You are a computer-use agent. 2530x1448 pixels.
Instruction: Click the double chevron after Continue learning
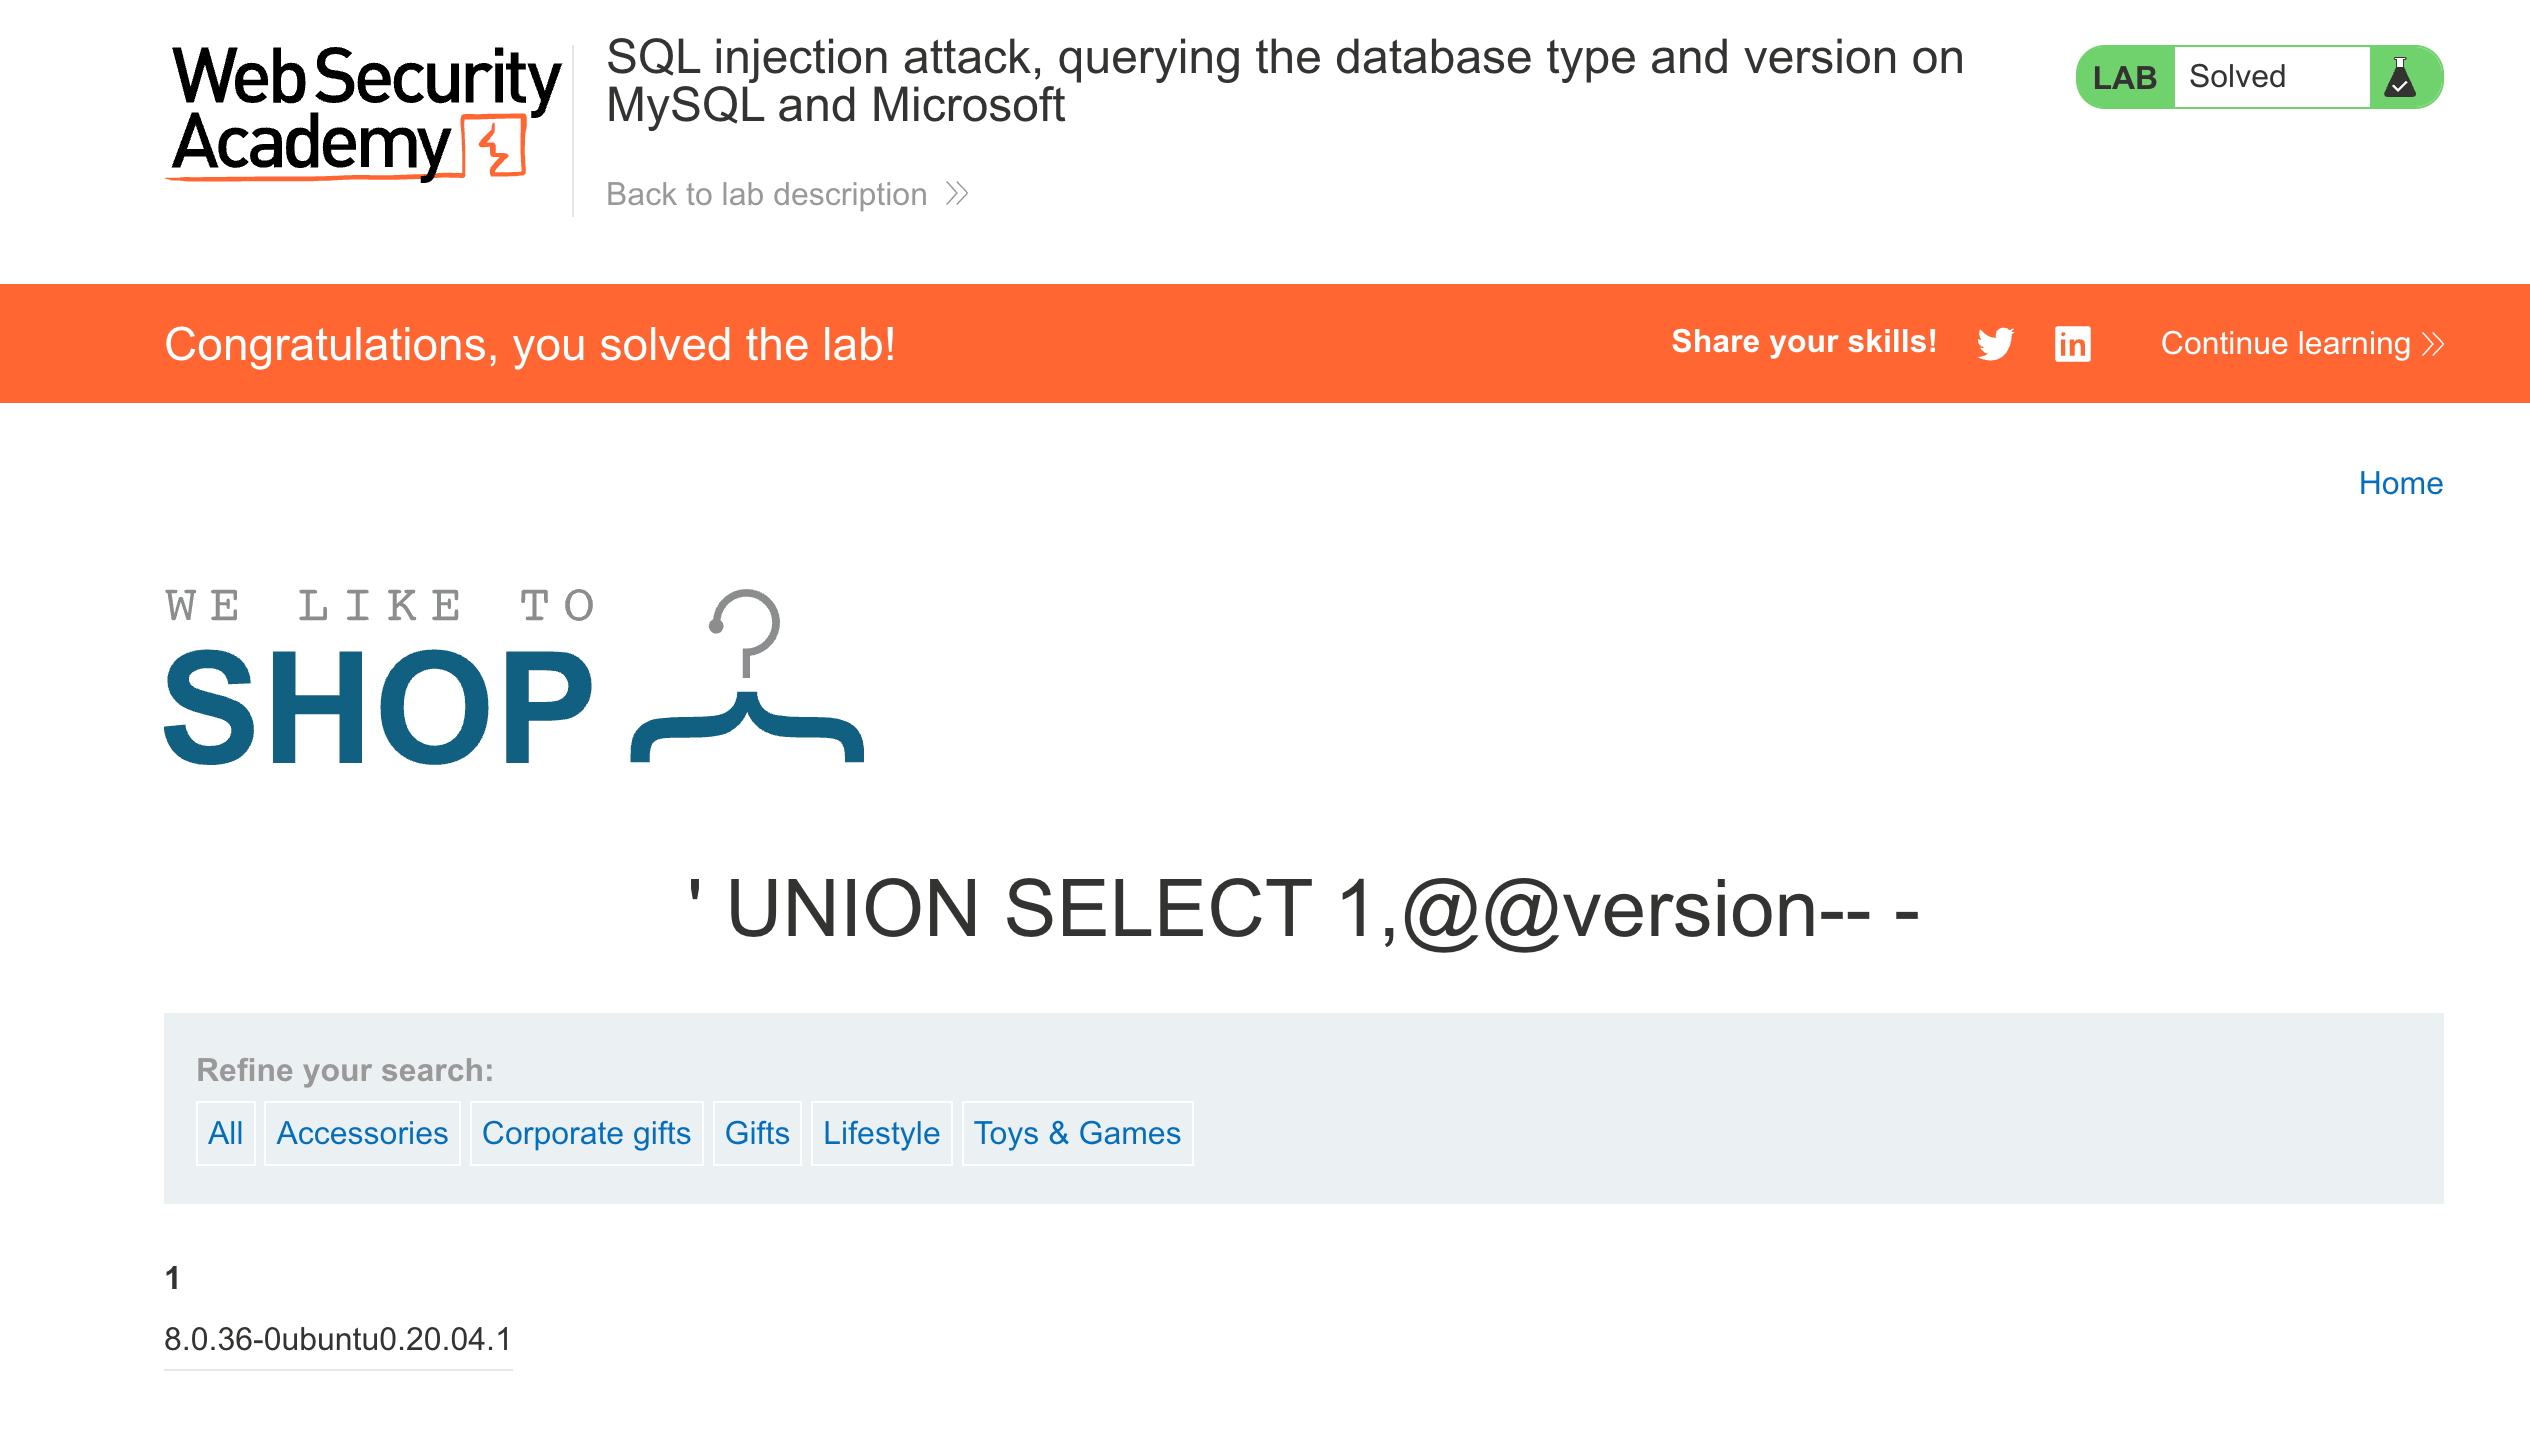click(2434, 344)
